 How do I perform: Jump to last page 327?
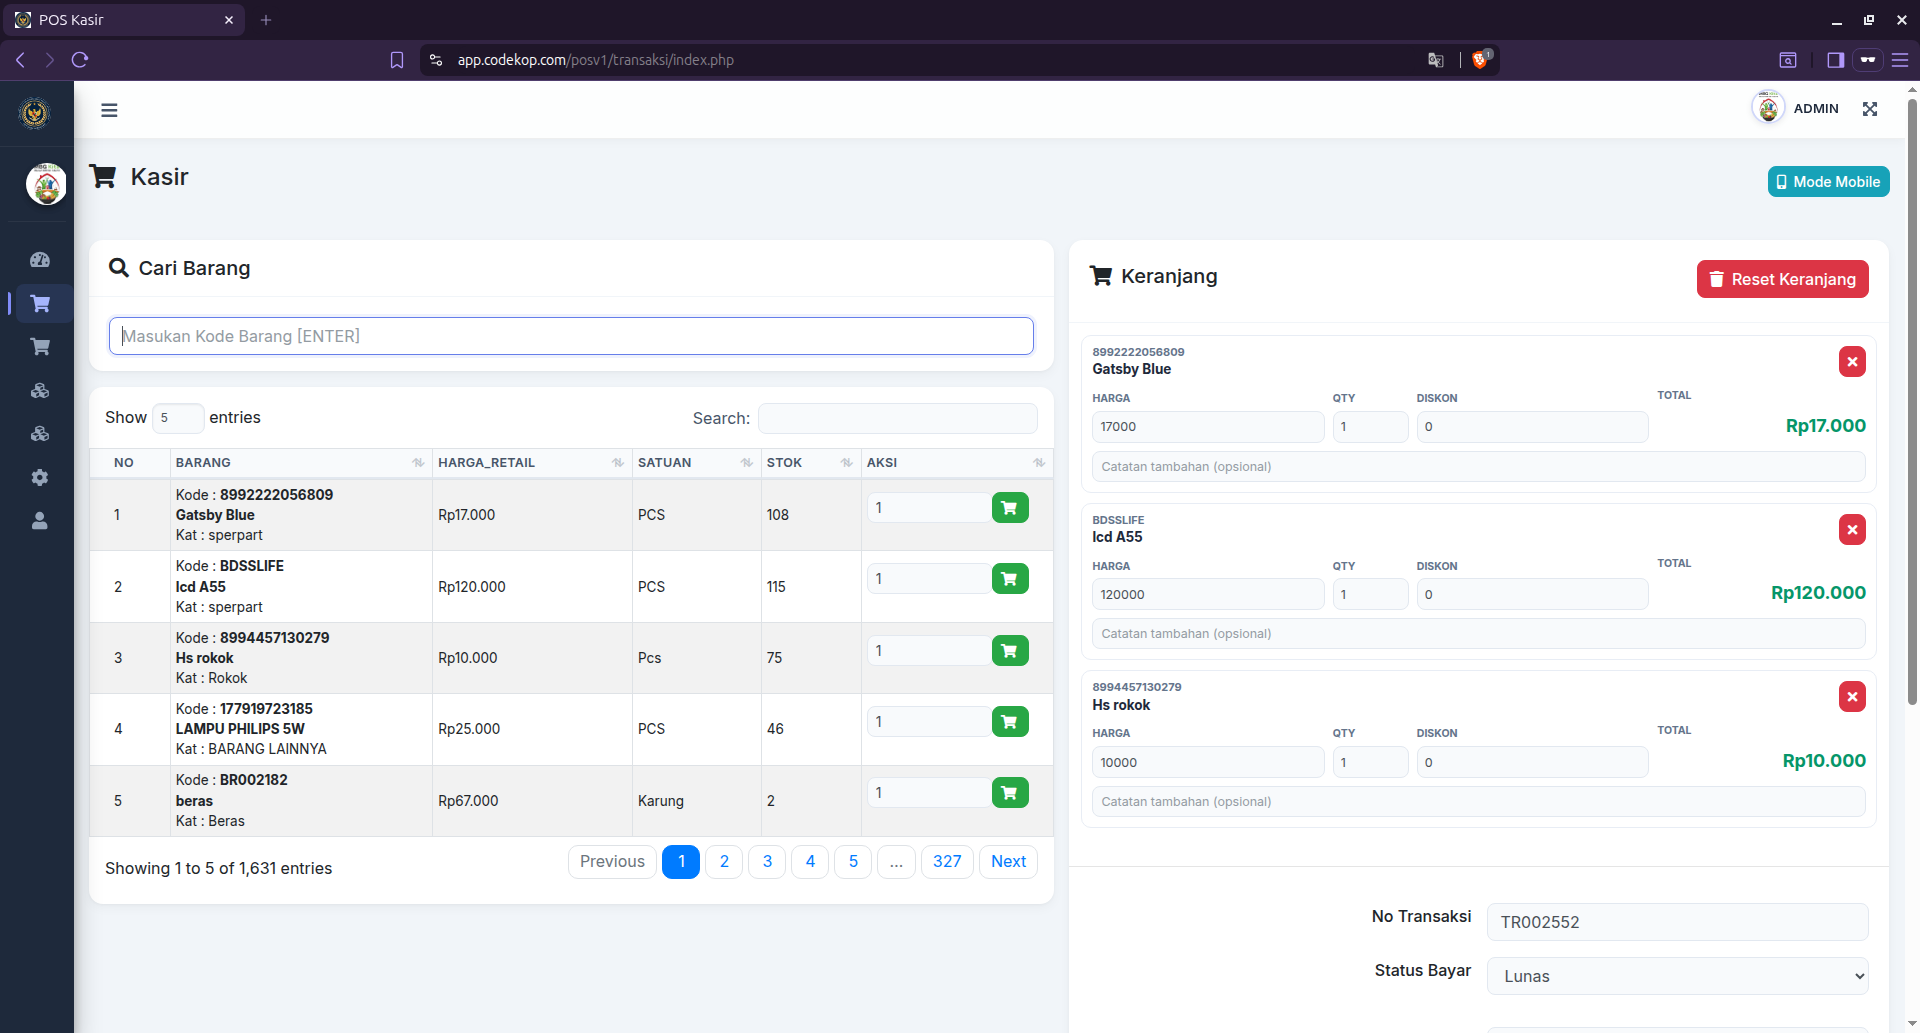947,862
